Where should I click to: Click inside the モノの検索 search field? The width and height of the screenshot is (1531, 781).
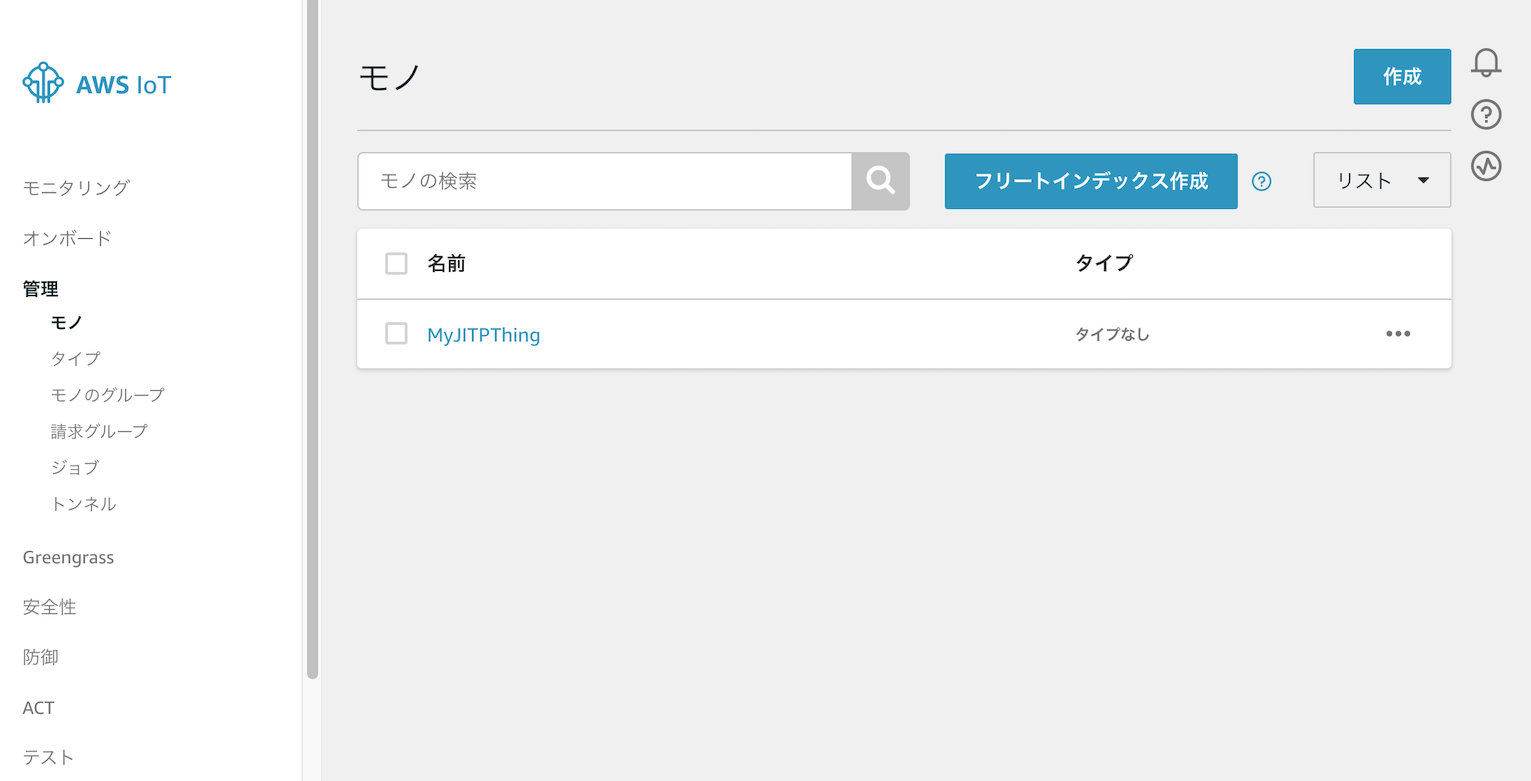click(600, 181)
